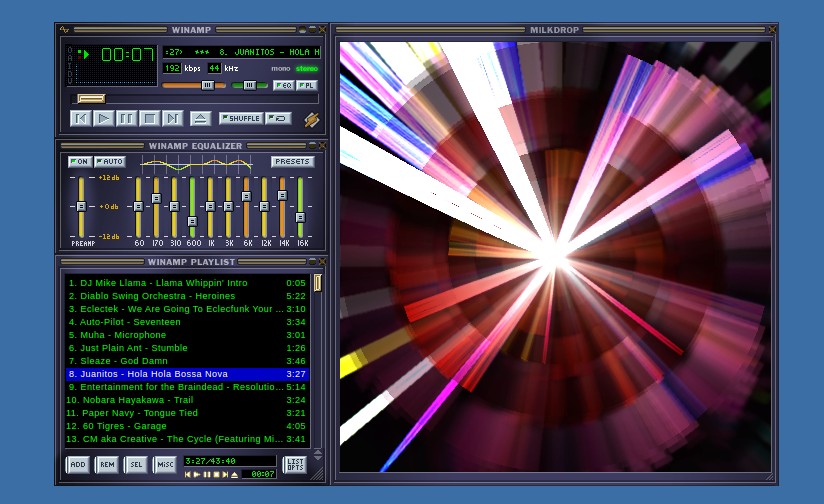Click the volume slider
Viewport: 824px width, 504px height.
coord(194,85)
